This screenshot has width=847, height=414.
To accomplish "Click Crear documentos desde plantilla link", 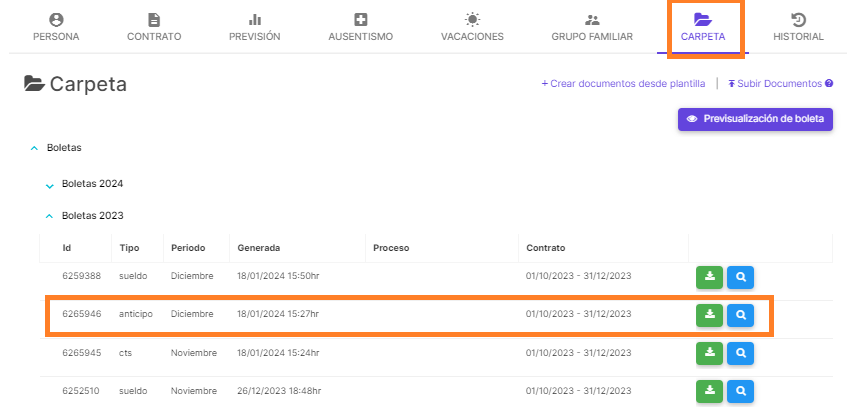I will (623, 84).
